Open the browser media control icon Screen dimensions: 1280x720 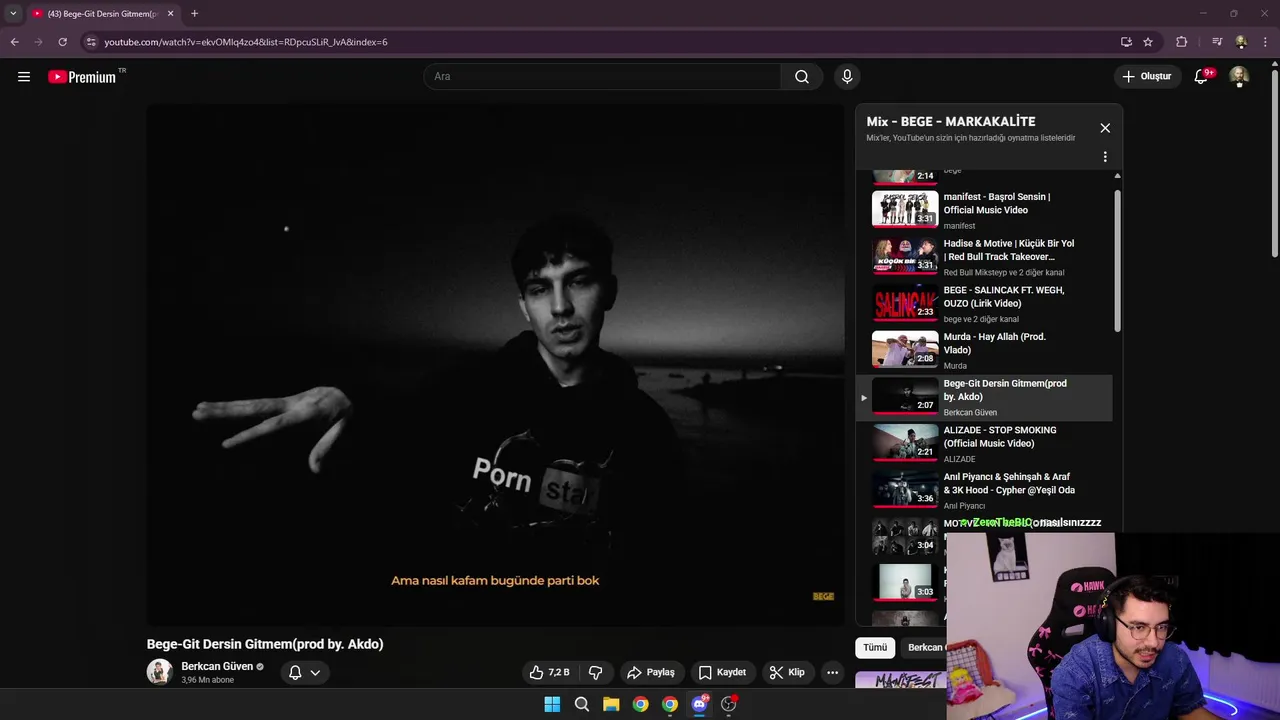point(1217,42)
